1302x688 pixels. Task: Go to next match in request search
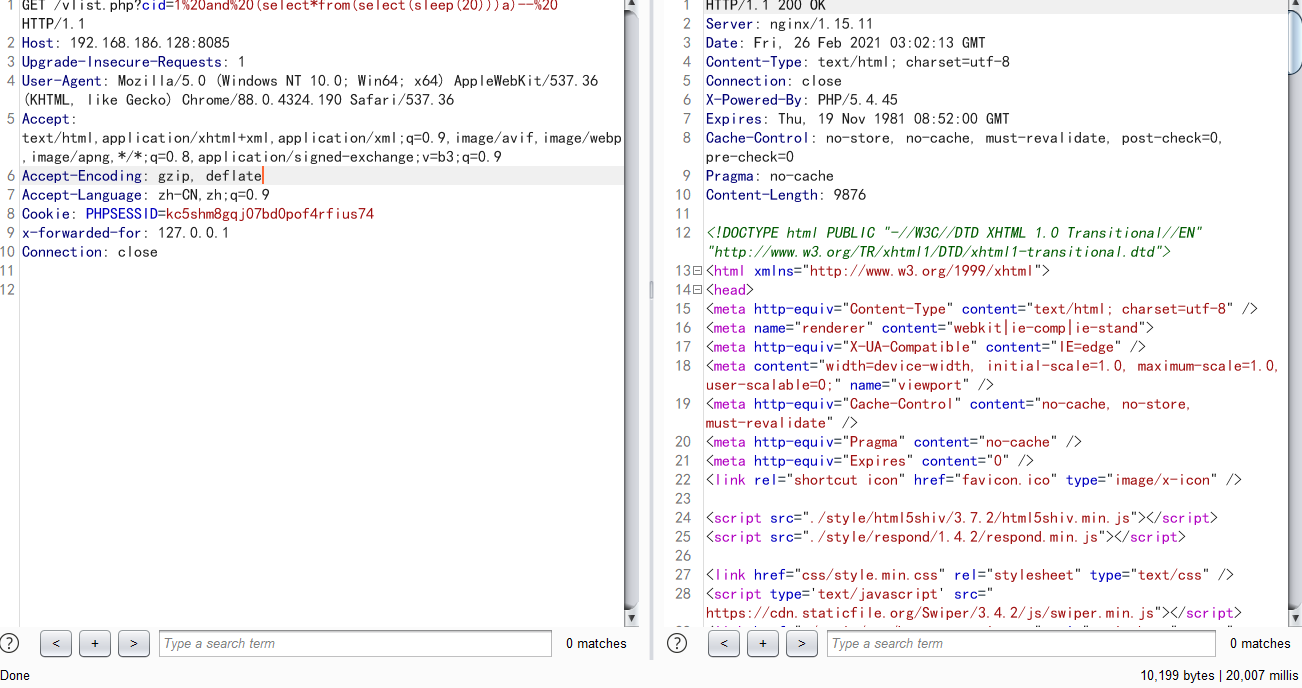133,643
